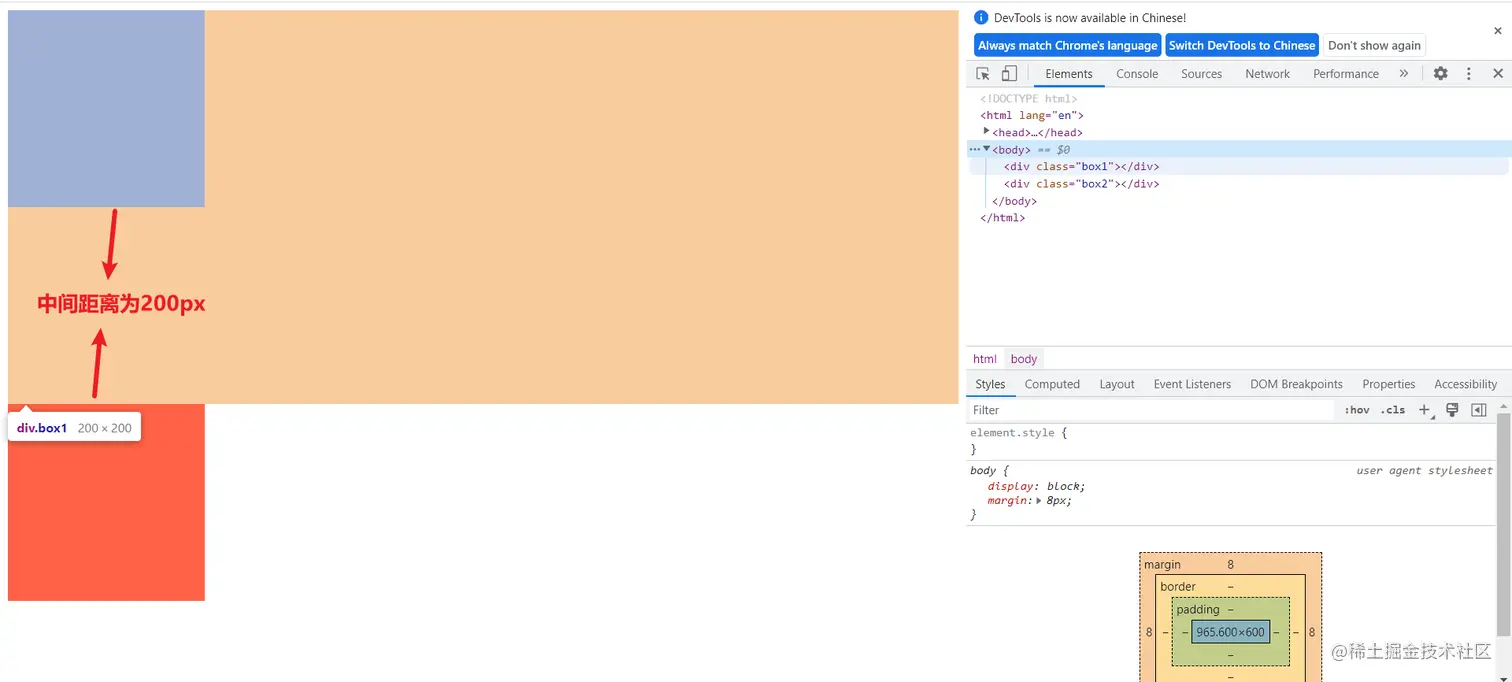Toggle the .cls class editor button

tap(1393, 410)
